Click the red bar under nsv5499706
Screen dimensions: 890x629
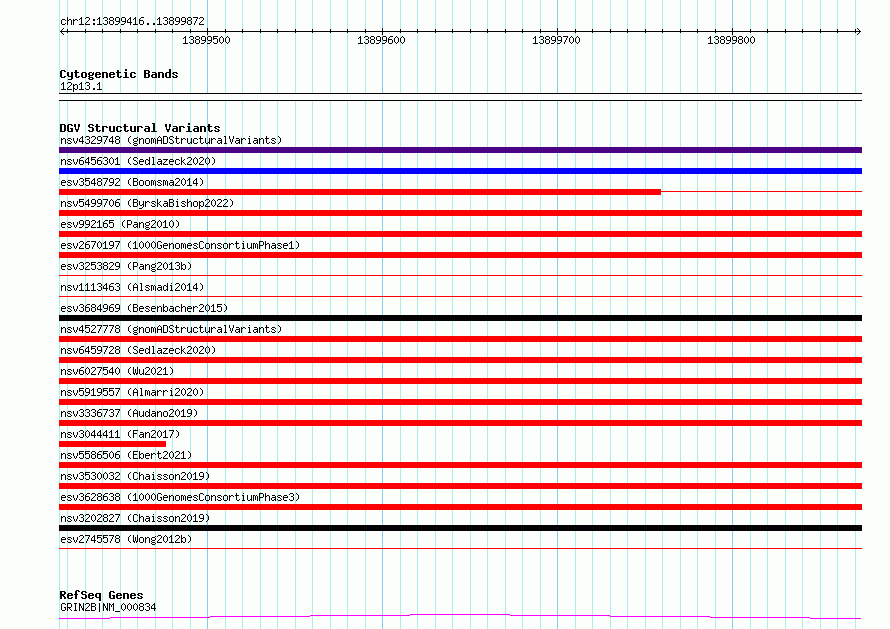pyautogui.click(x=460, y=213)
